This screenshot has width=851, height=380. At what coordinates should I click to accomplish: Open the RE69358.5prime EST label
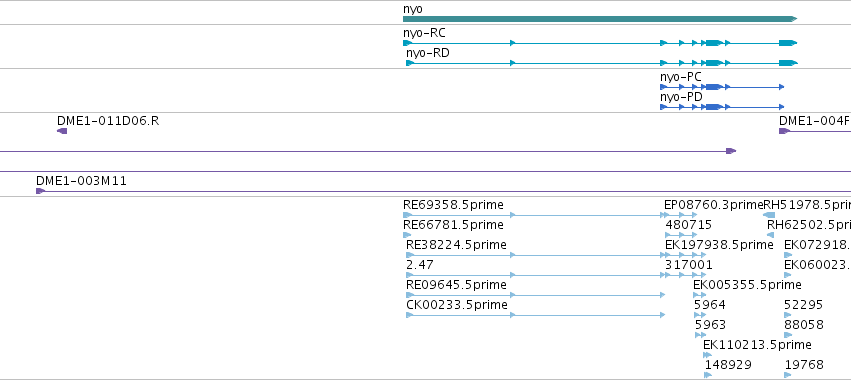[x=453, y=205]
